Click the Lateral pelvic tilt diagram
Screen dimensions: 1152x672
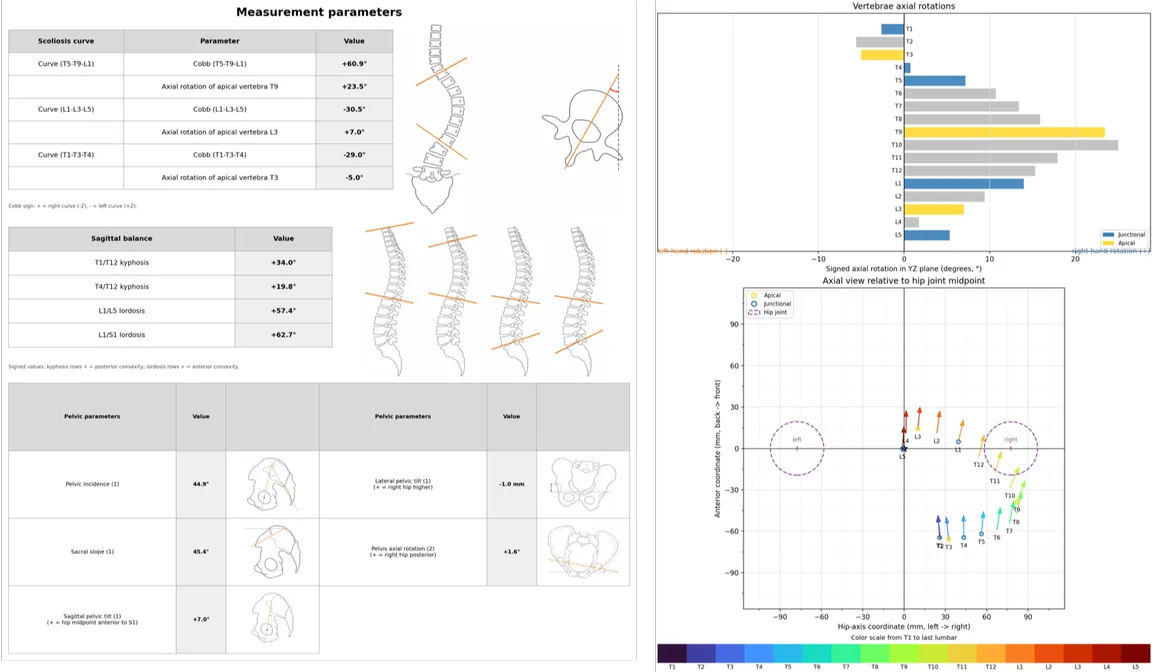(583, 484)
